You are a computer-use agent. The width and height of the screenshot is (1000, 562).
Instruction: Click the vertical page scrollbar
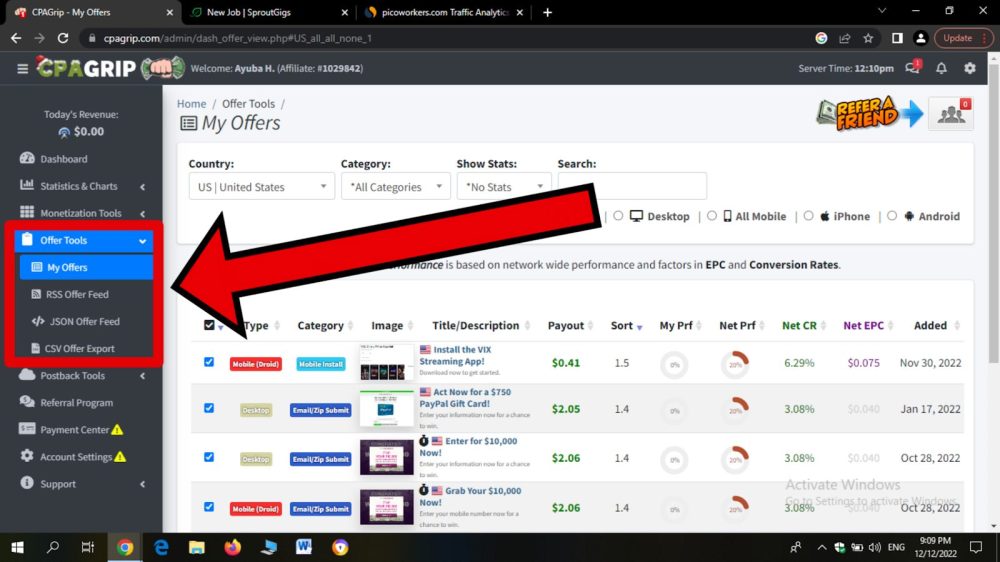point(993,212)
